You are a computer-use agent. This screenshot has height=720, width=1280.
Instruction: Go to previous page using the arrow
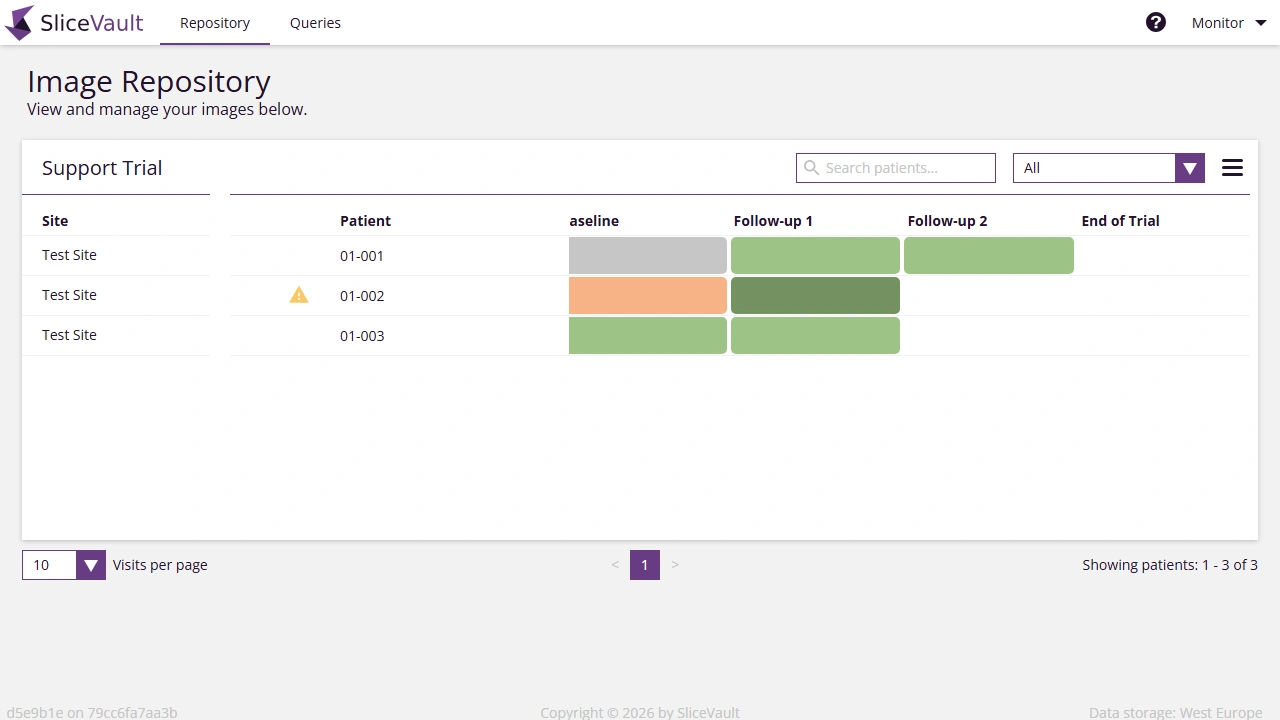(x=615, y=564)
